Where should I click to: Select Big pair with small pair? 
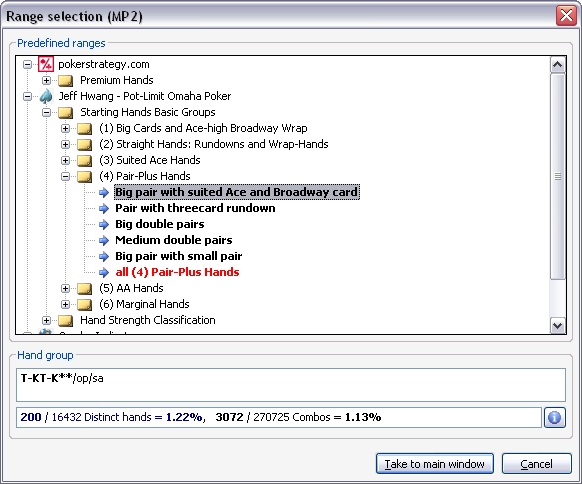tap(179, 256)
